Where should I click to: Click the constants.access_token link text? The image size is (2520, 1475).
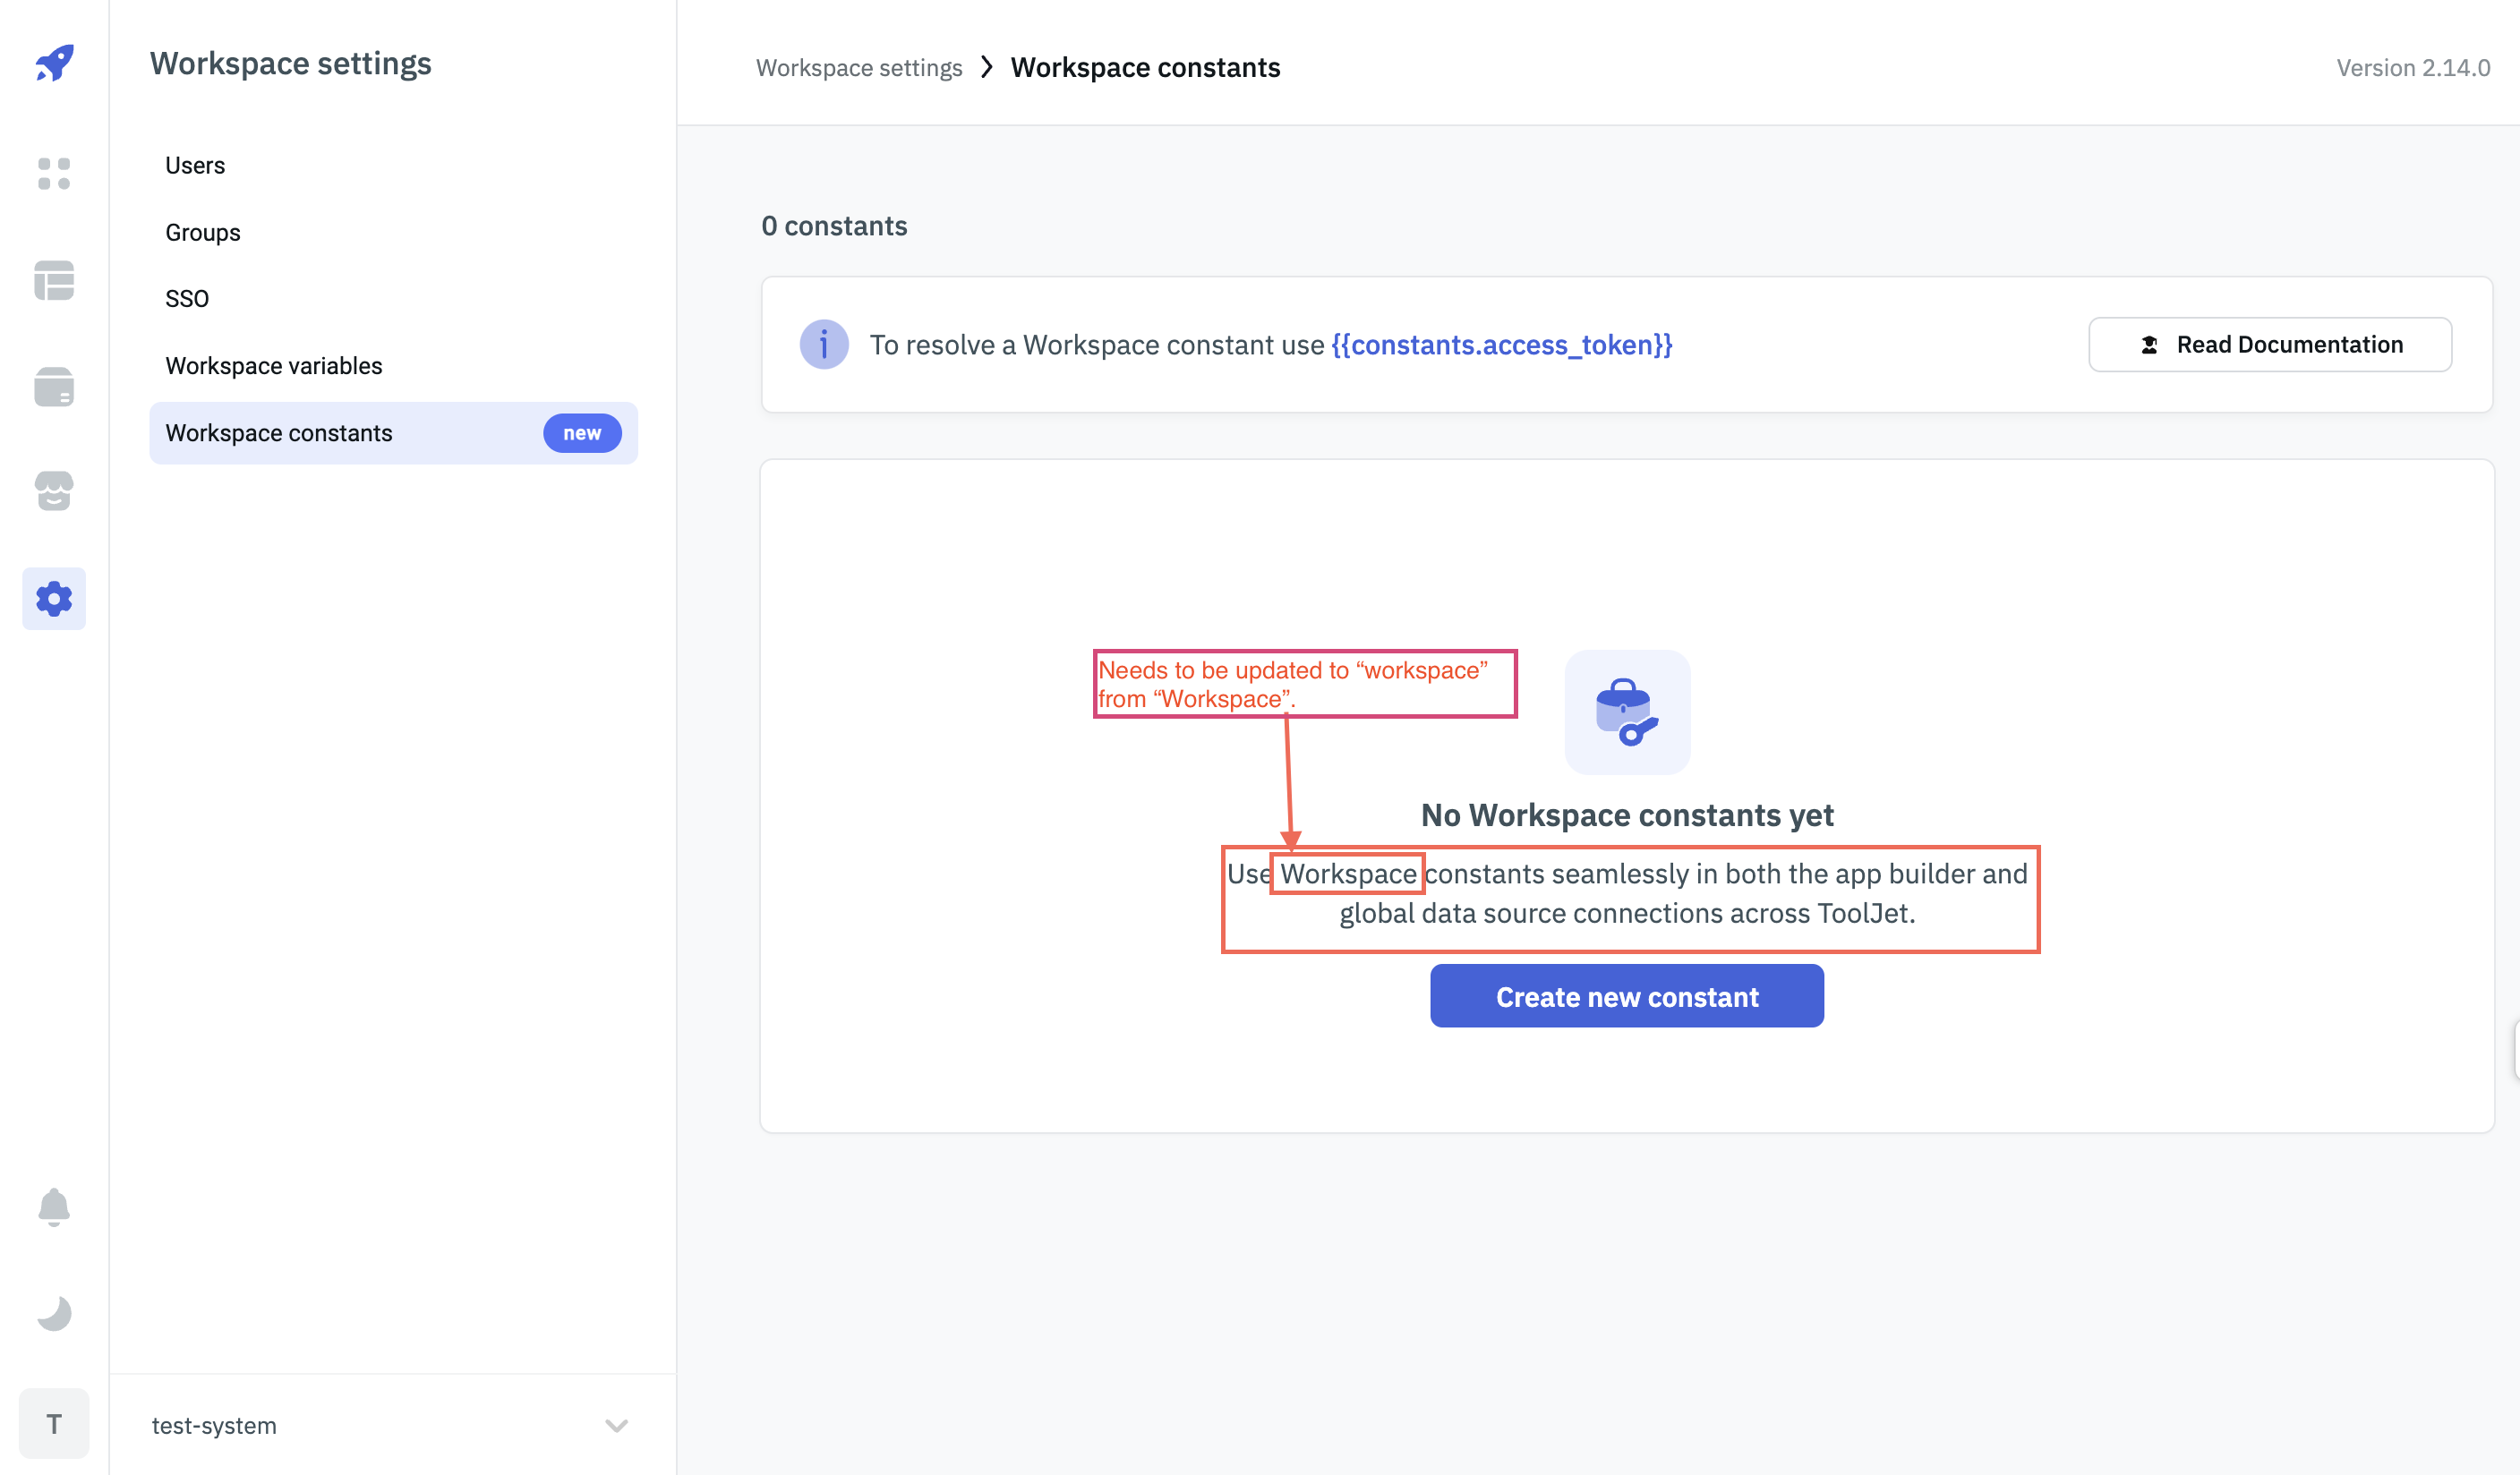pyautogui.click(x=1501, y=344)
